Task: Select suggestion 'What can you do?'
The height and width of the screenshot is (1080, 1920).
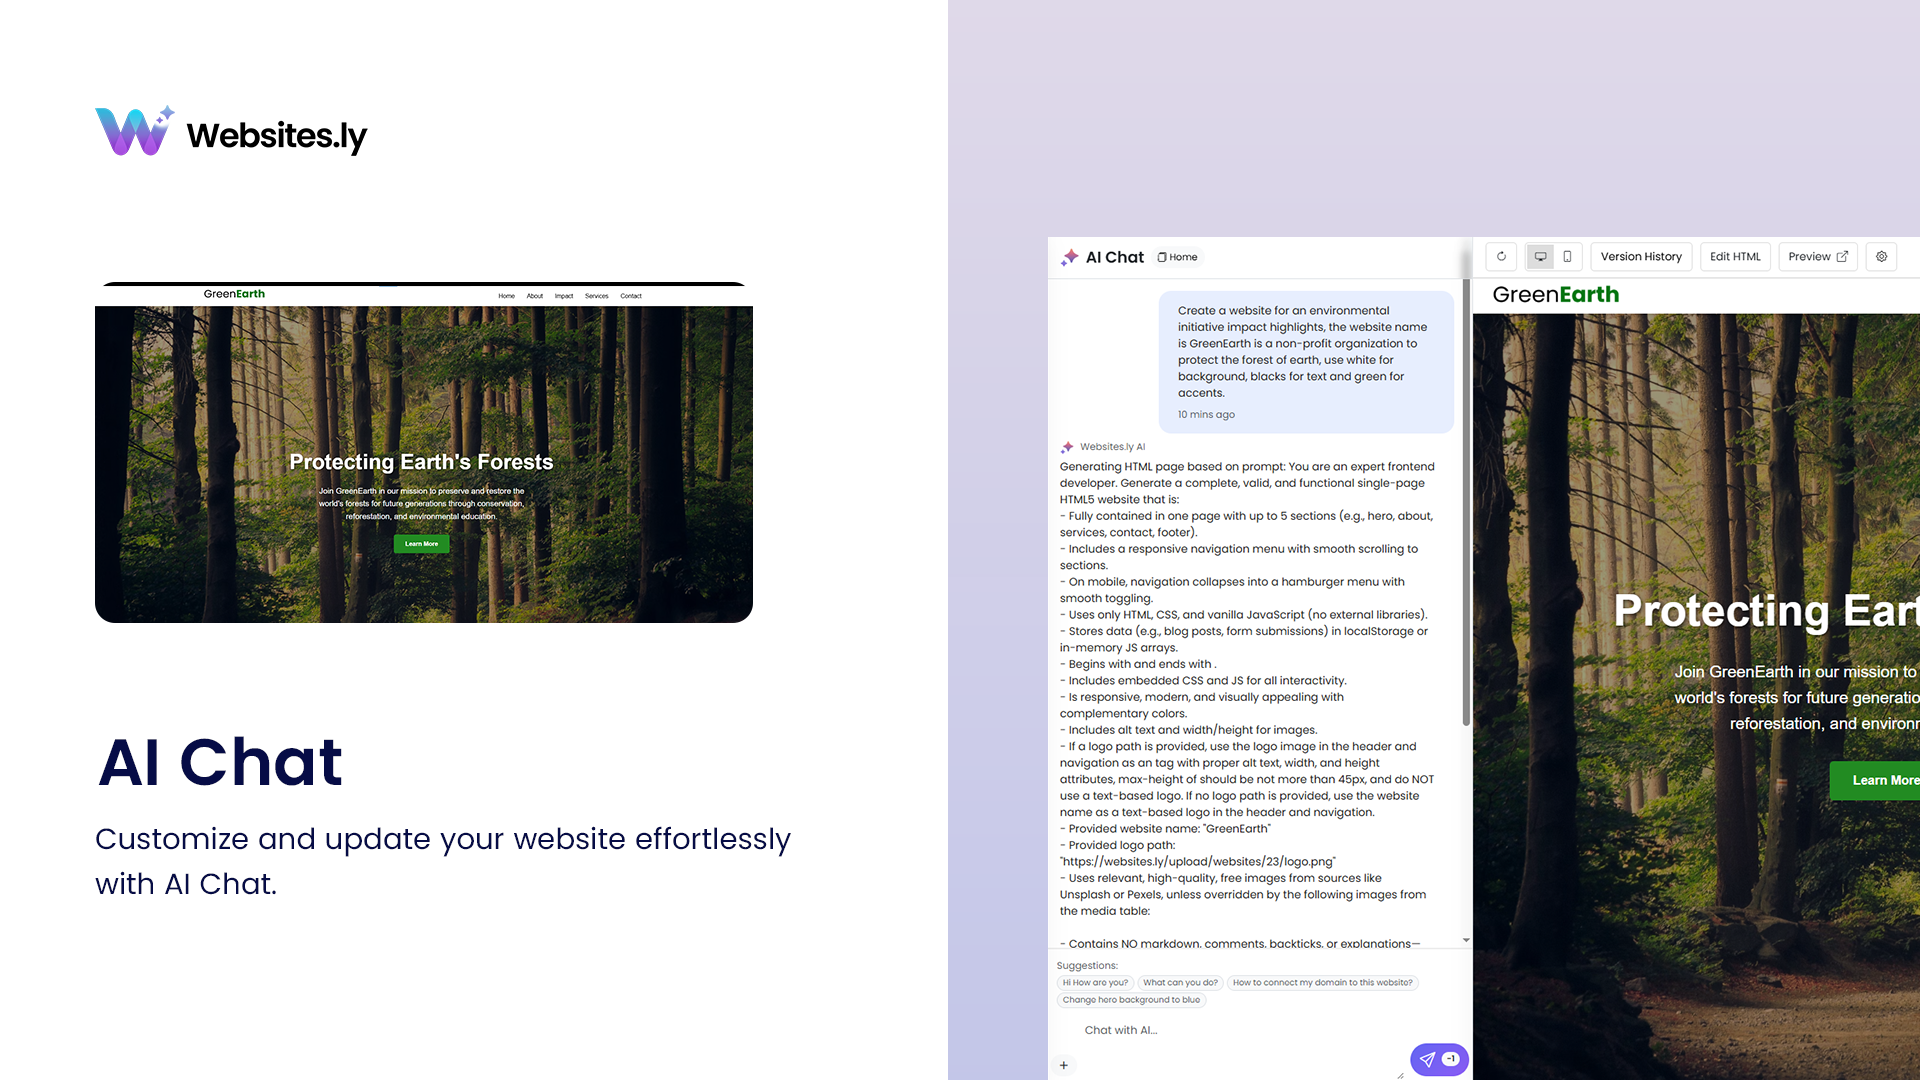Action: [x=1180, y=983]
